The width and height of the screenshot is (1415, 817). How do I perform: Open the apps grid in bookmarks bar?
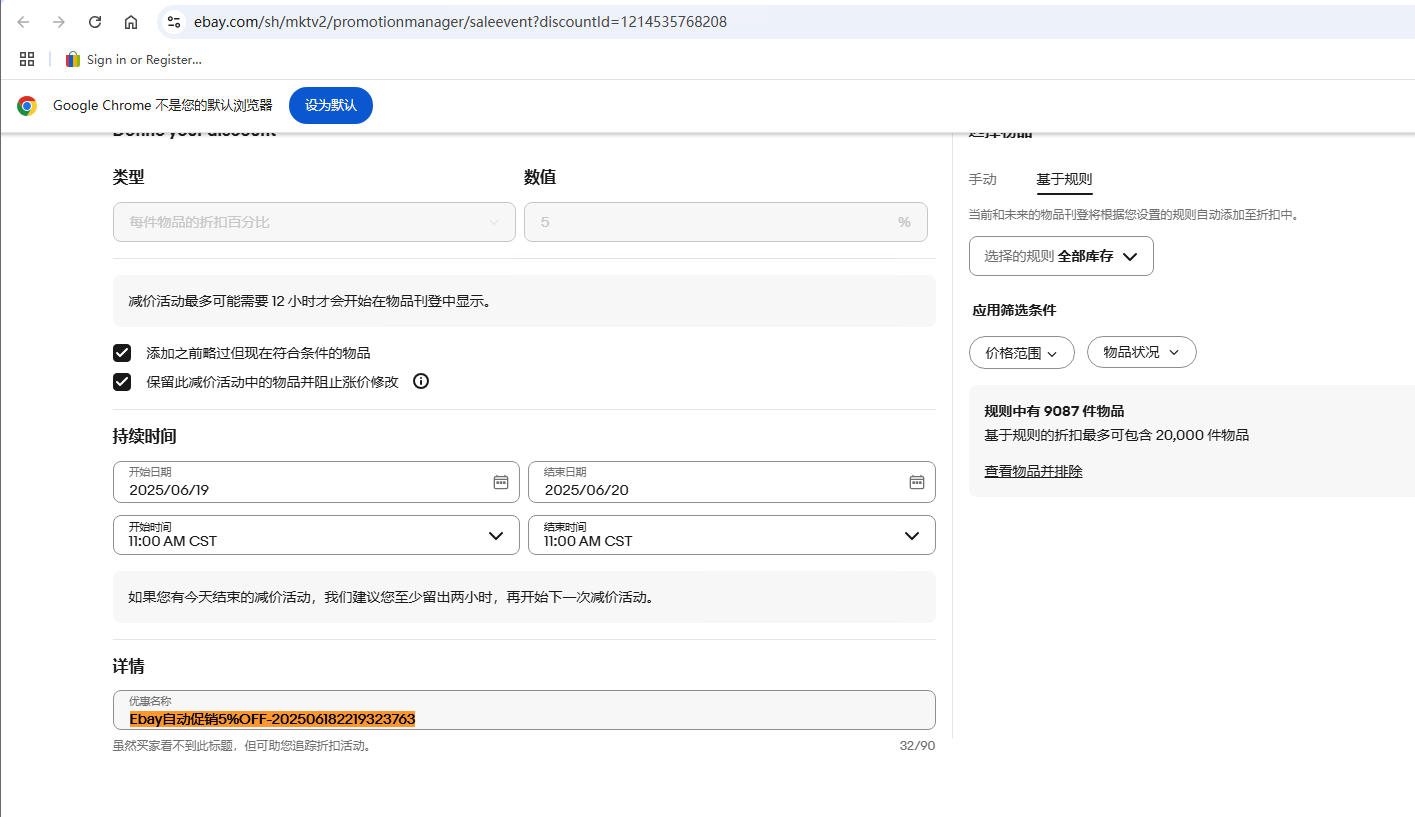(27, 59)
